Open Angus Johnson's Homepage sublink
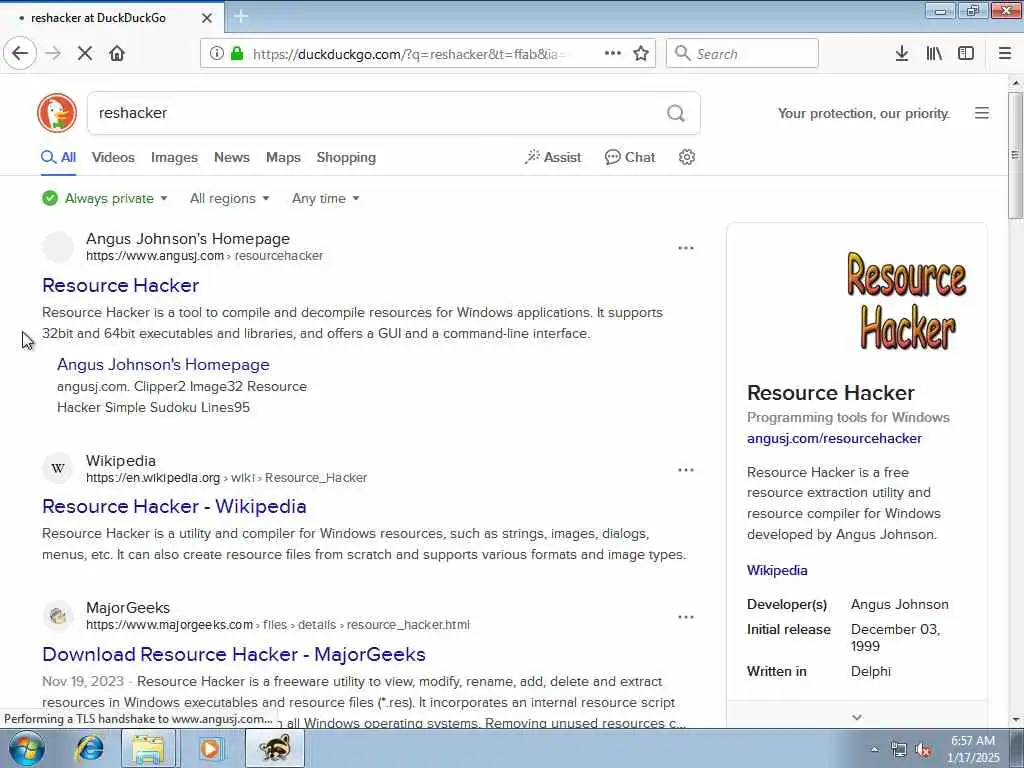The image size is (1024, 768). click(x=163, y=364)
